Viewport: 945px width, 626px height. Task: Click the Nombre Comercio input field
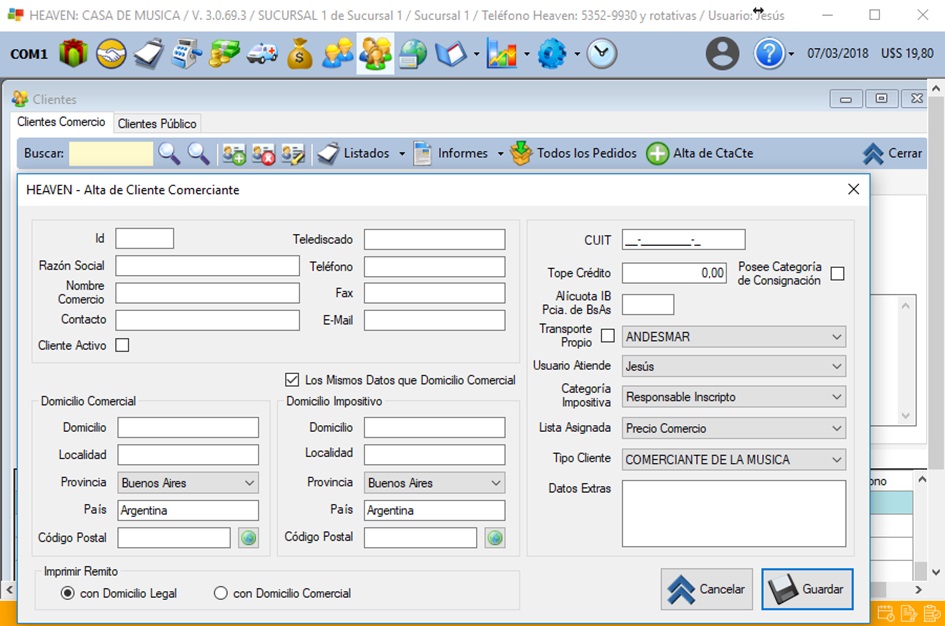point(207,293)
